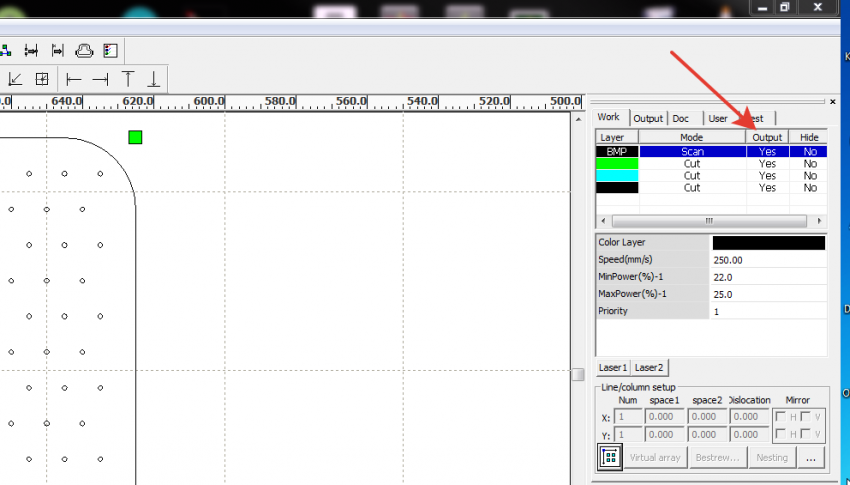Screen dimensions: 850x485
Task: Click the layer list settings toolbar icon
Action: coord(110,50)
